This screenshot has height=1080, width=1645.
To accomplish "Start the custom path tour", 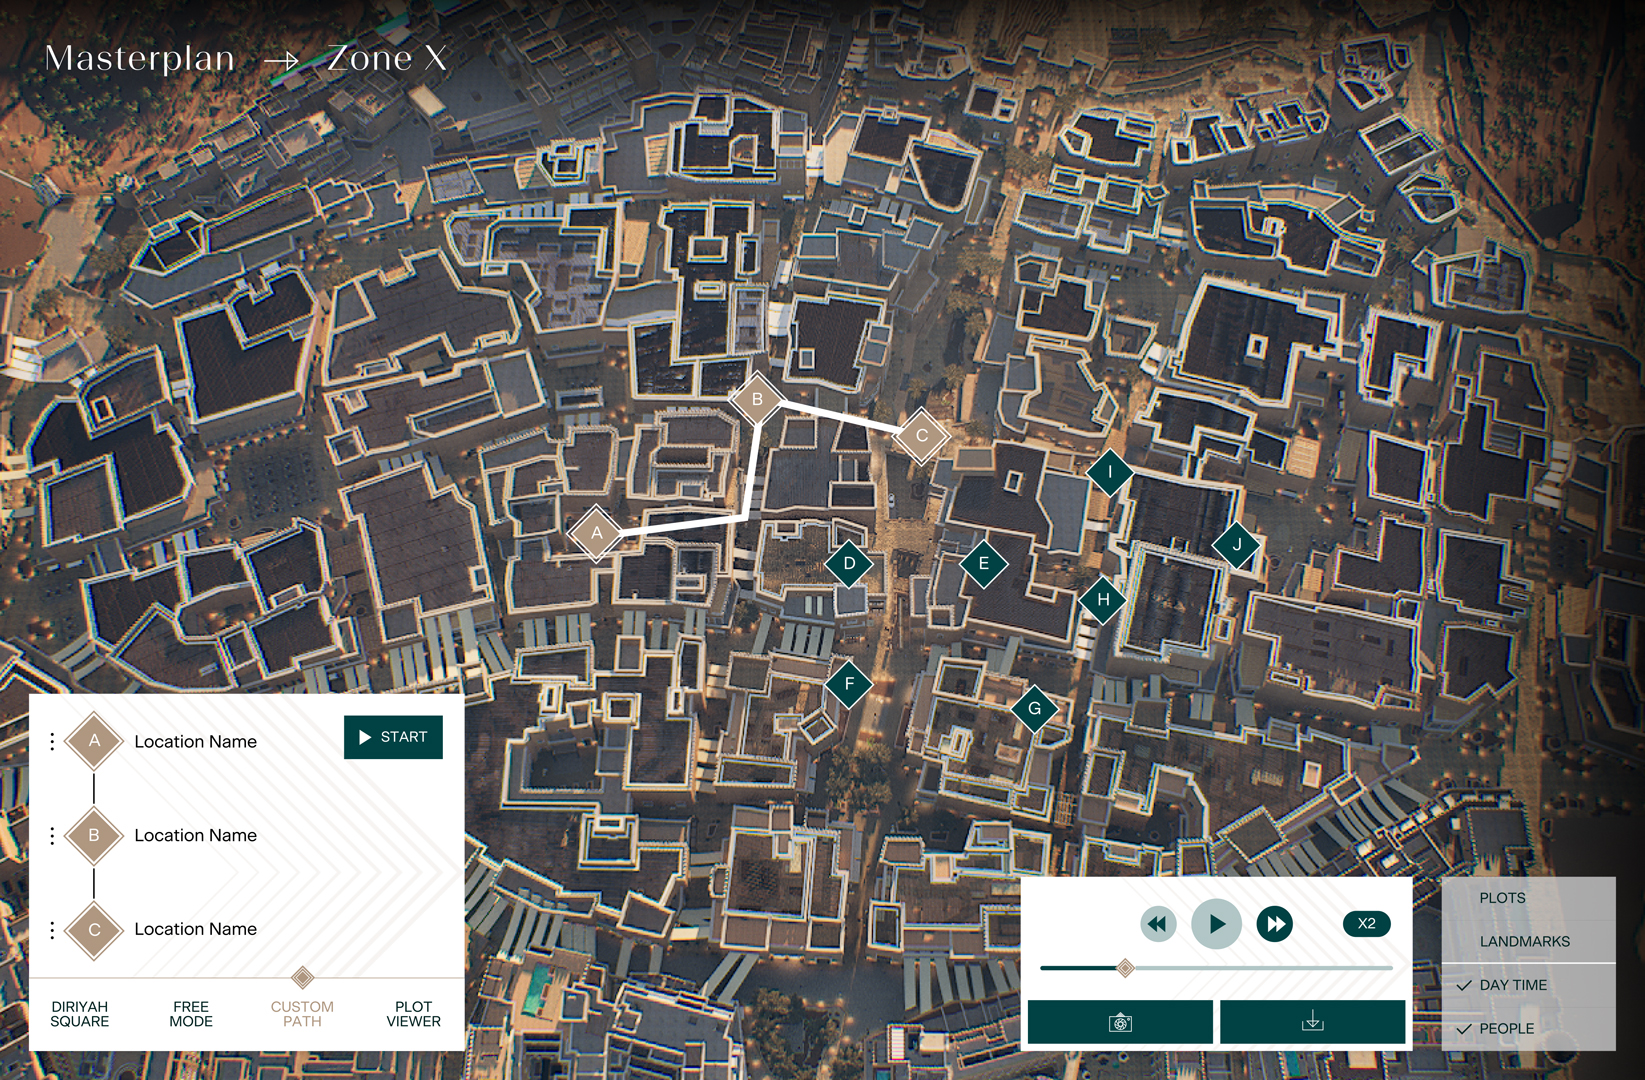I will click(393, 737).
